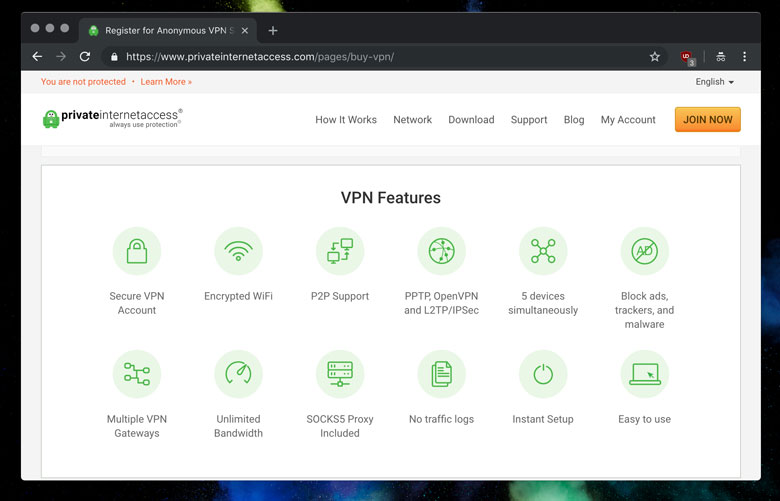Viewport: 780px width, 501px height.
Task: Open a new tab with the plus button
Action: coord(273,31)
